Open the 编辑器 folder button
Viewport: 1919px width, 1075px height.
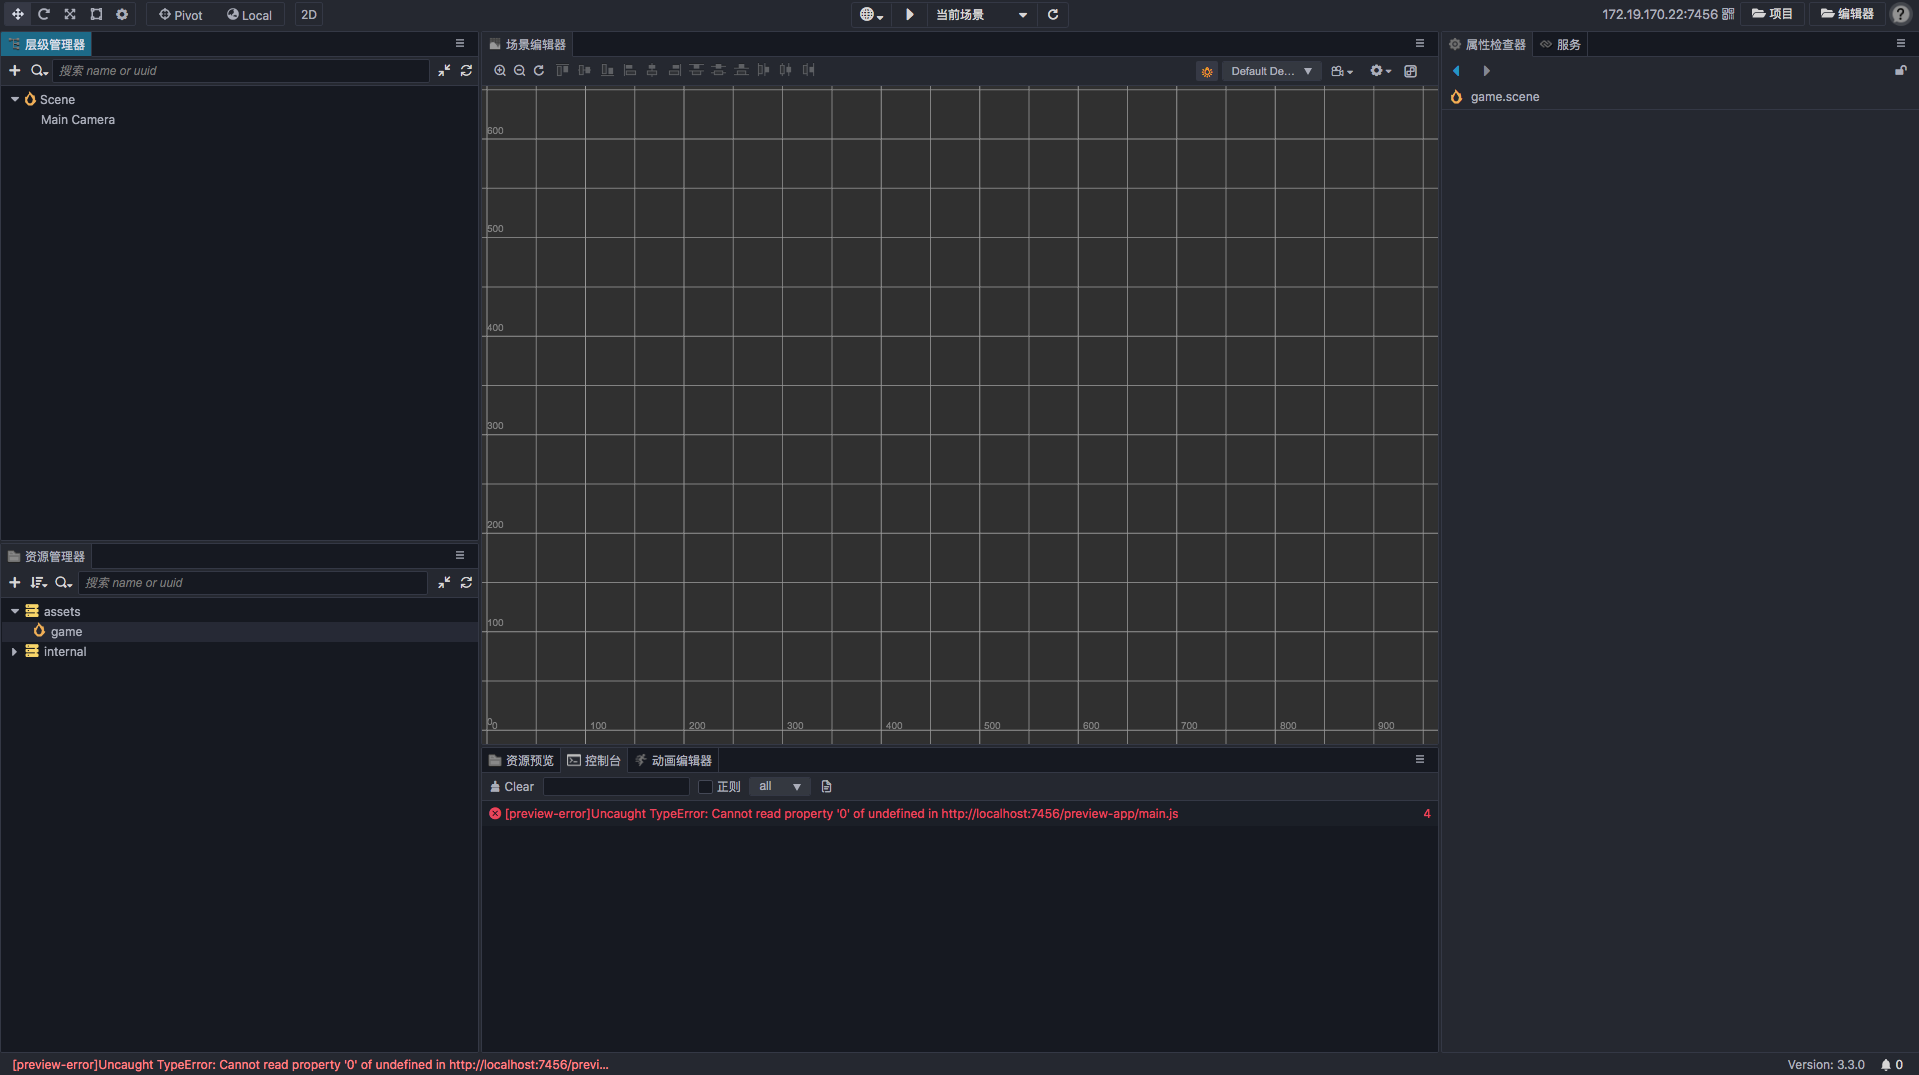pyautogui.click(x=1846, y=14)
